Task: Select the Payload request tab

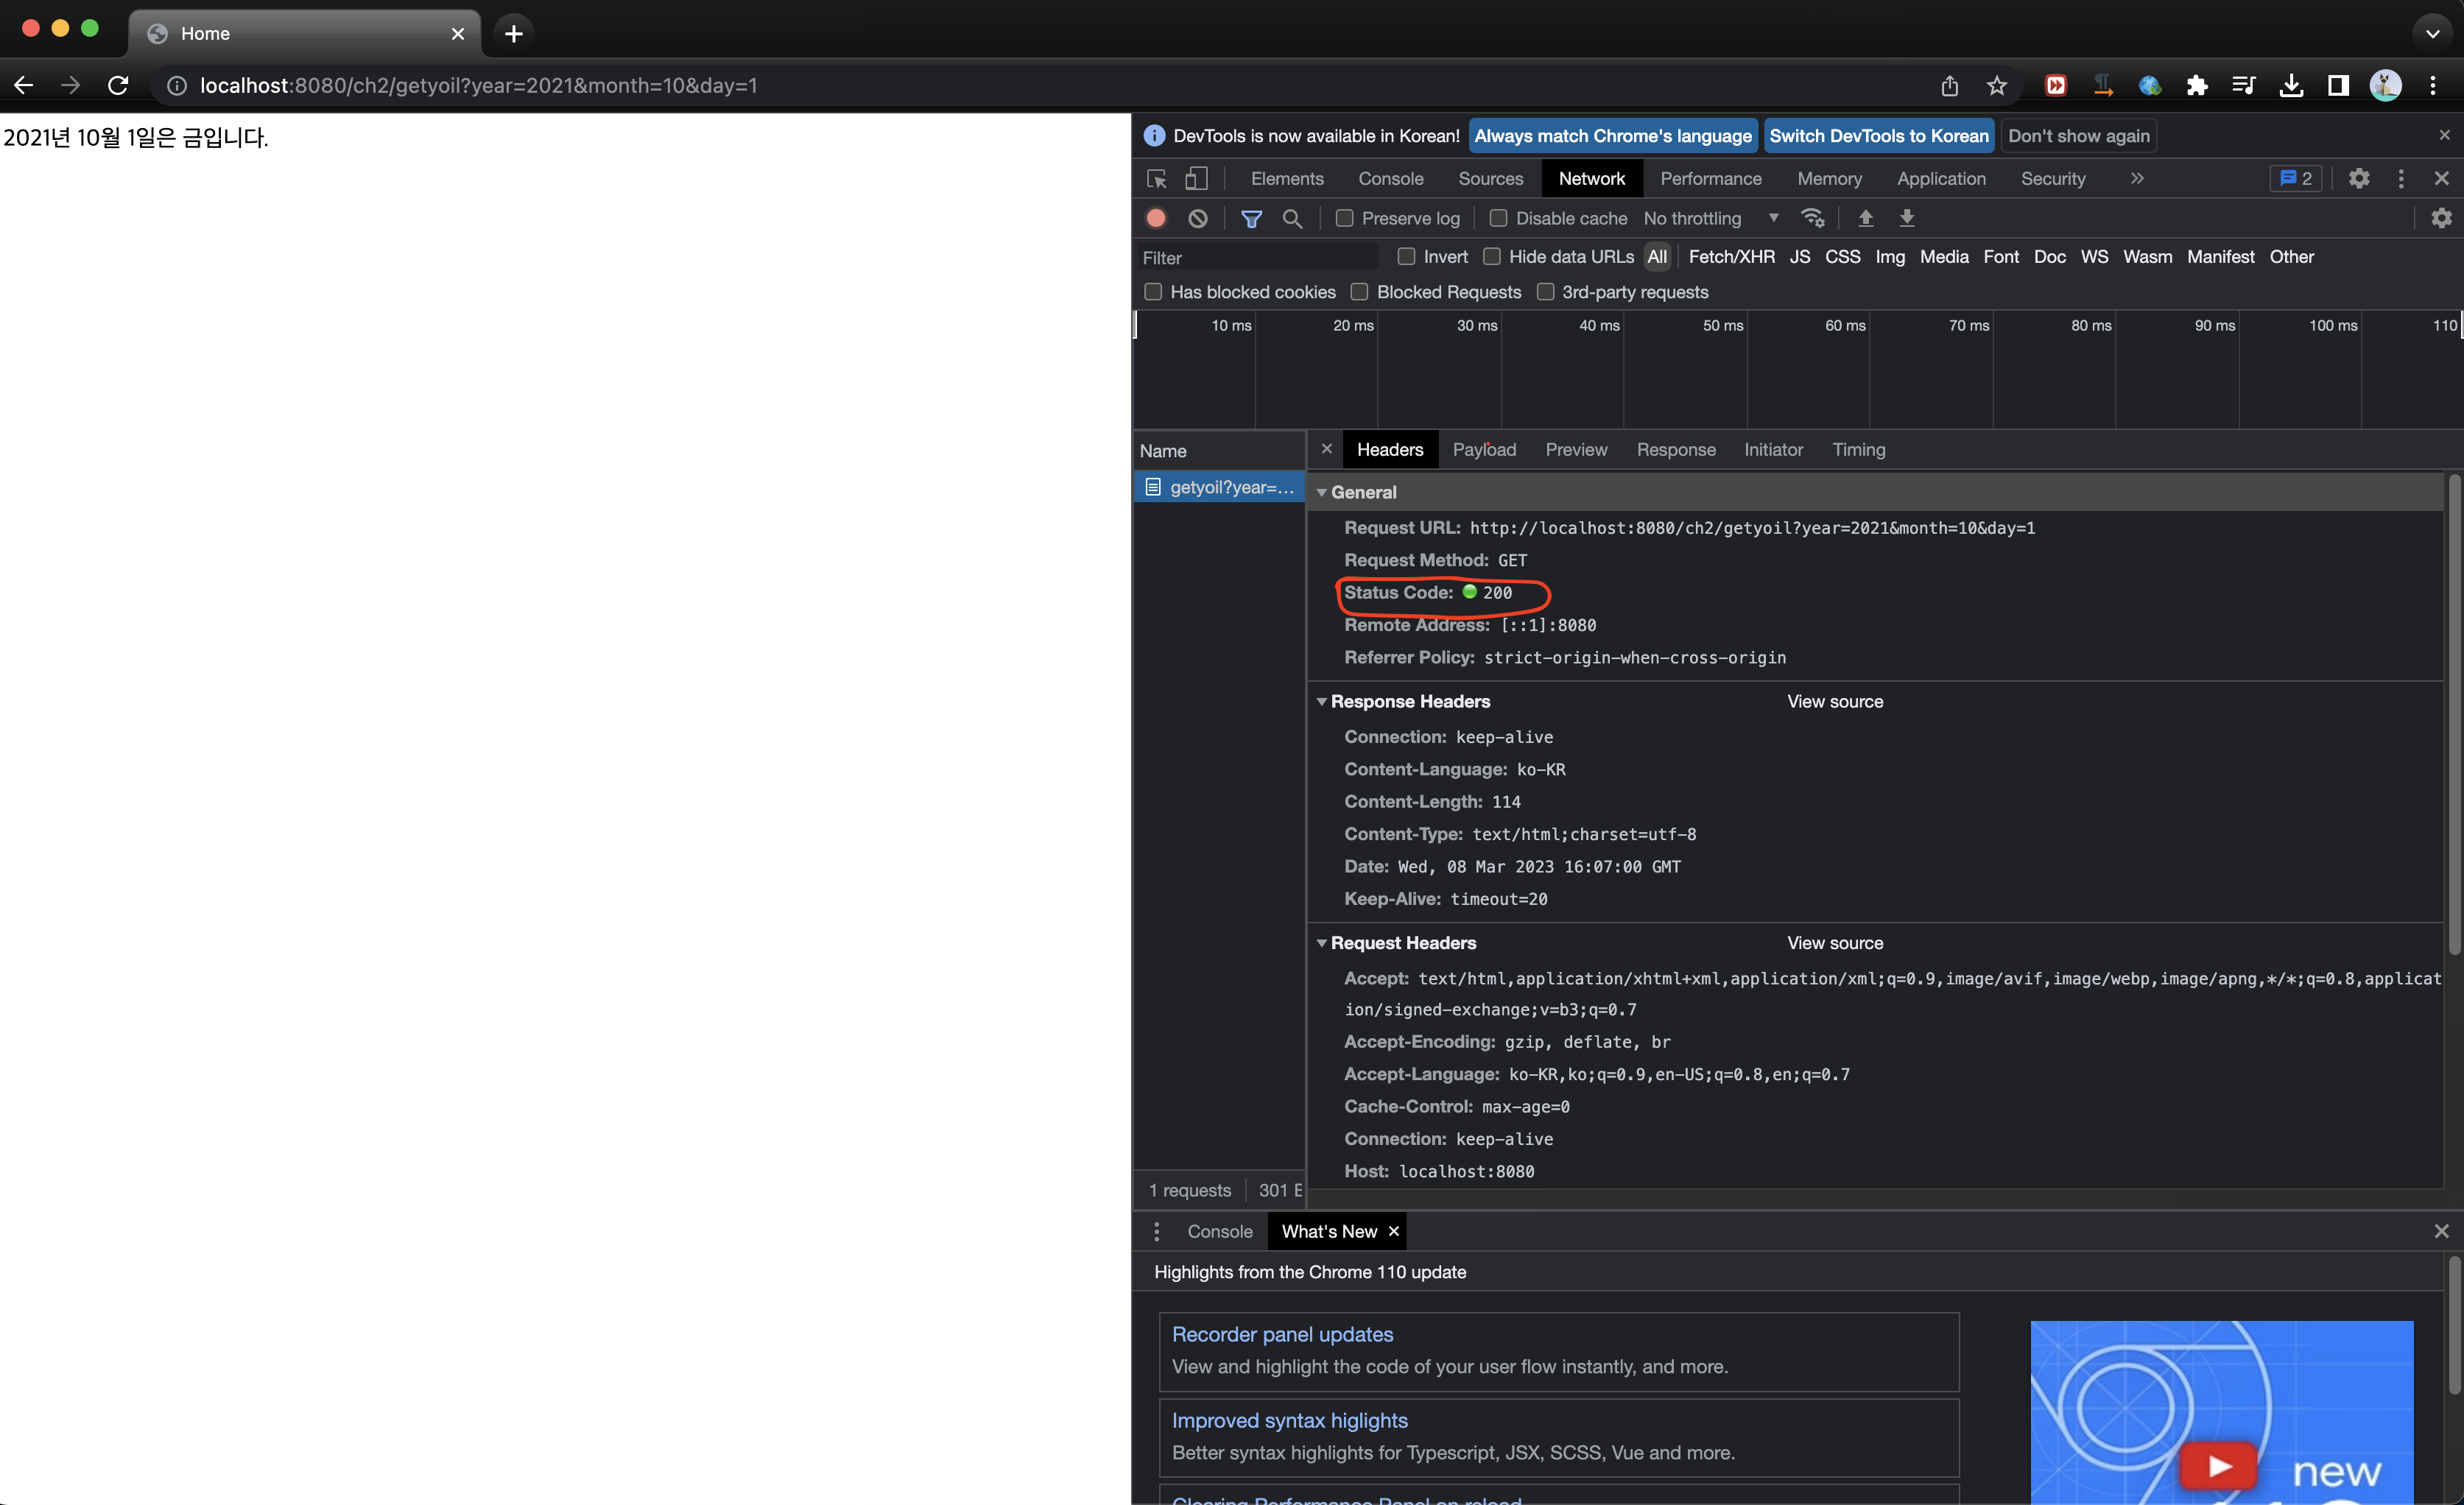Action: tap(1484, 450)
